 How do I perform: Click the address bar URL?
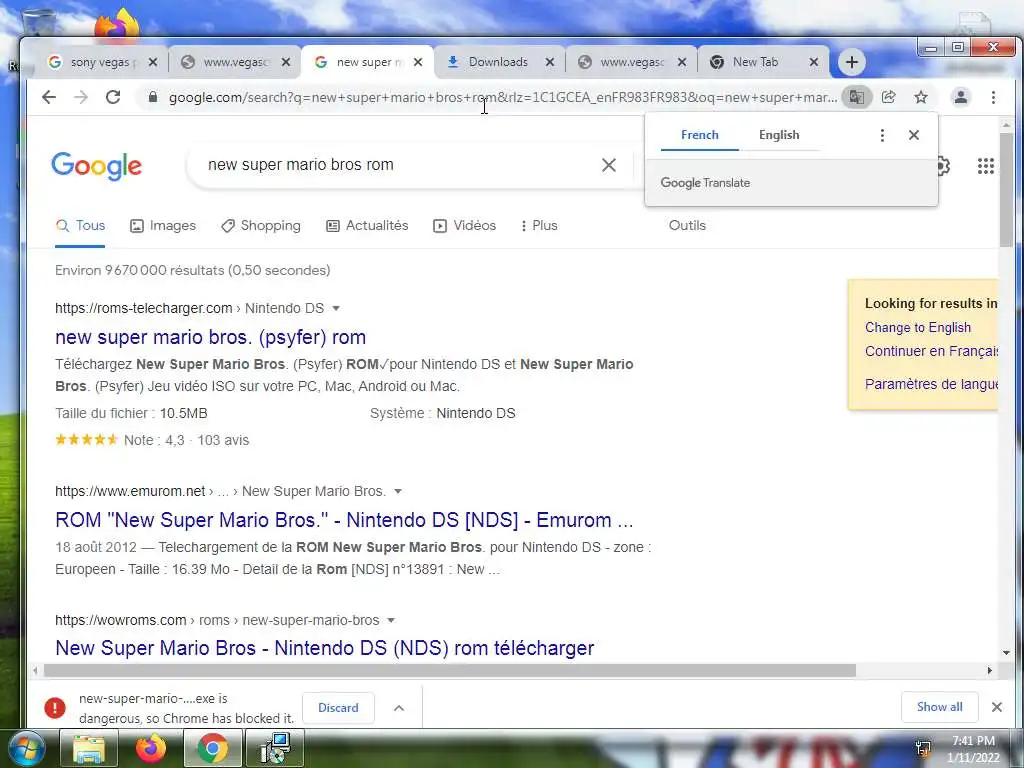click(502, 97)
